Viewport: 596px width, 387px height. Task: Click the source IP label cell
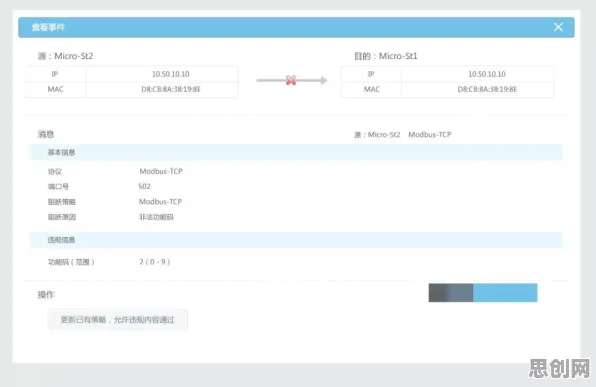click(x=55, y=74)
